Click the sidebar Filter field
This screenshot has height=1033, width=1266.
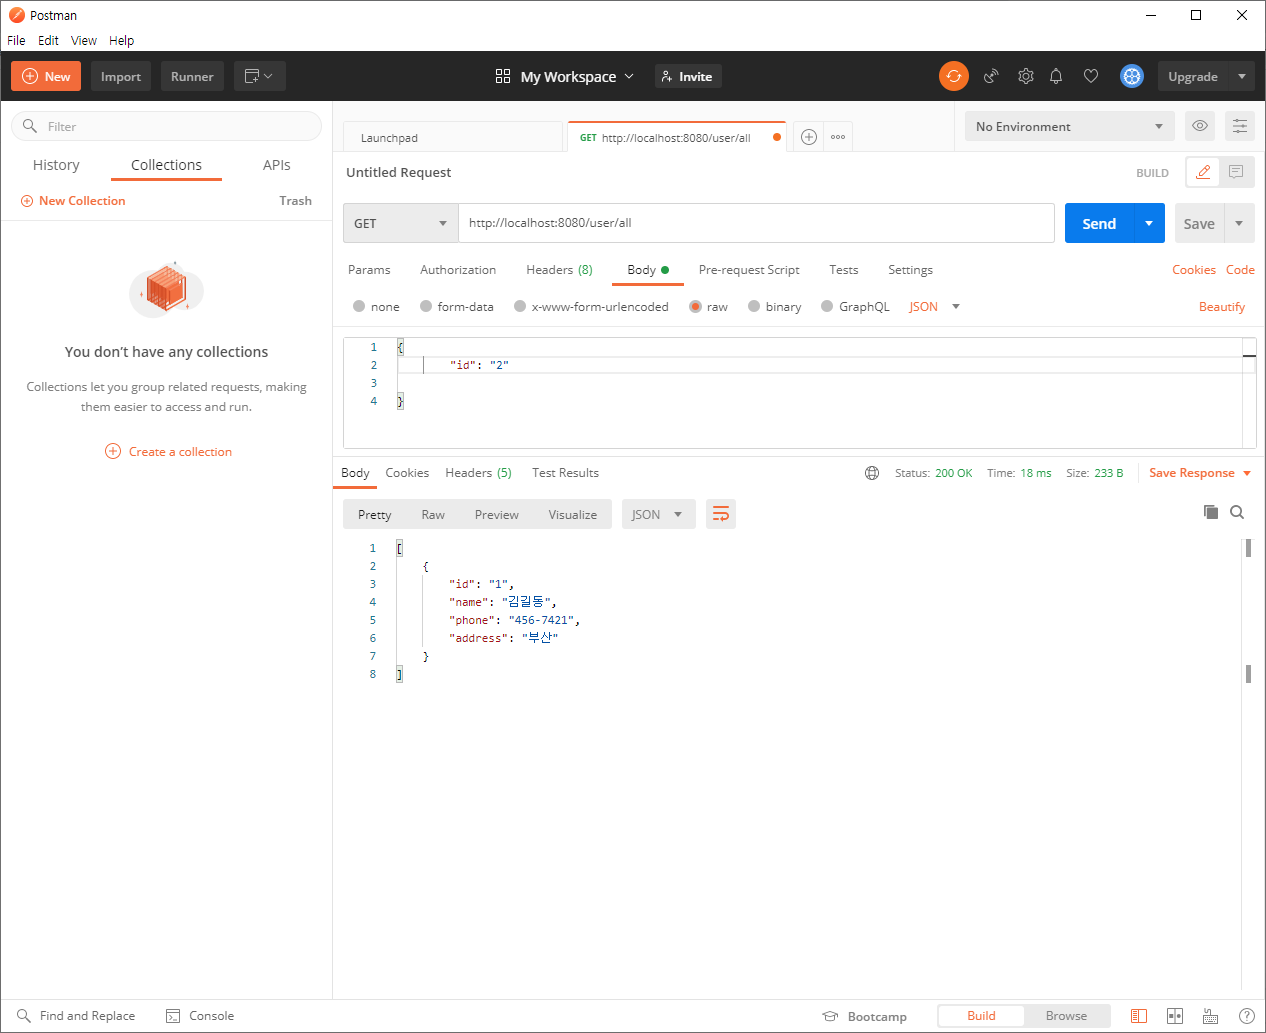click(x=166, y=126)
